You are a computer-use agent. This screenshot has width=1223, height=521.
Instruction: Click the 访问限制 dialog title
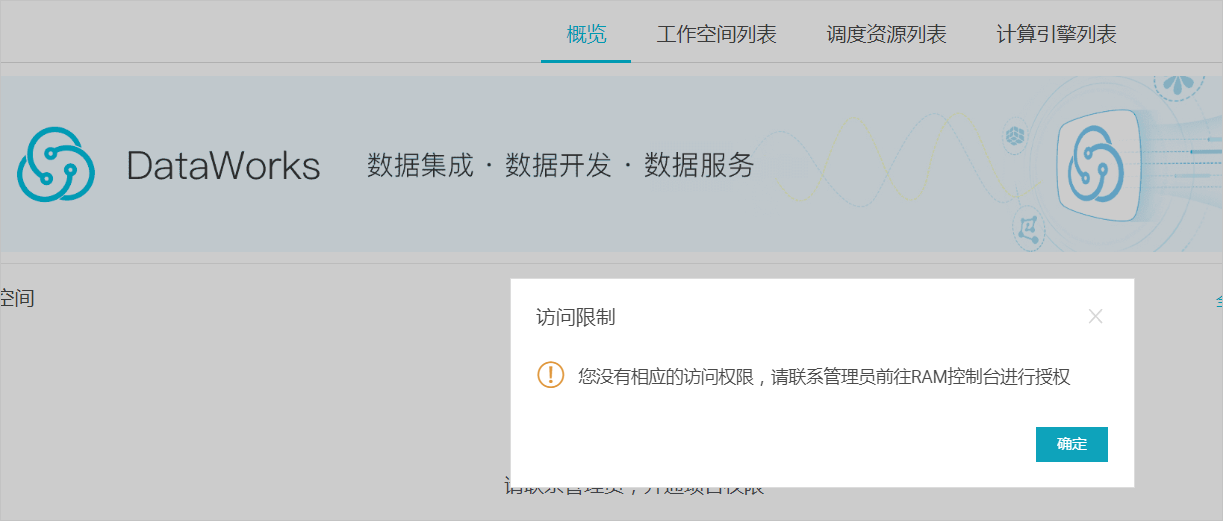tap(576, 318)
